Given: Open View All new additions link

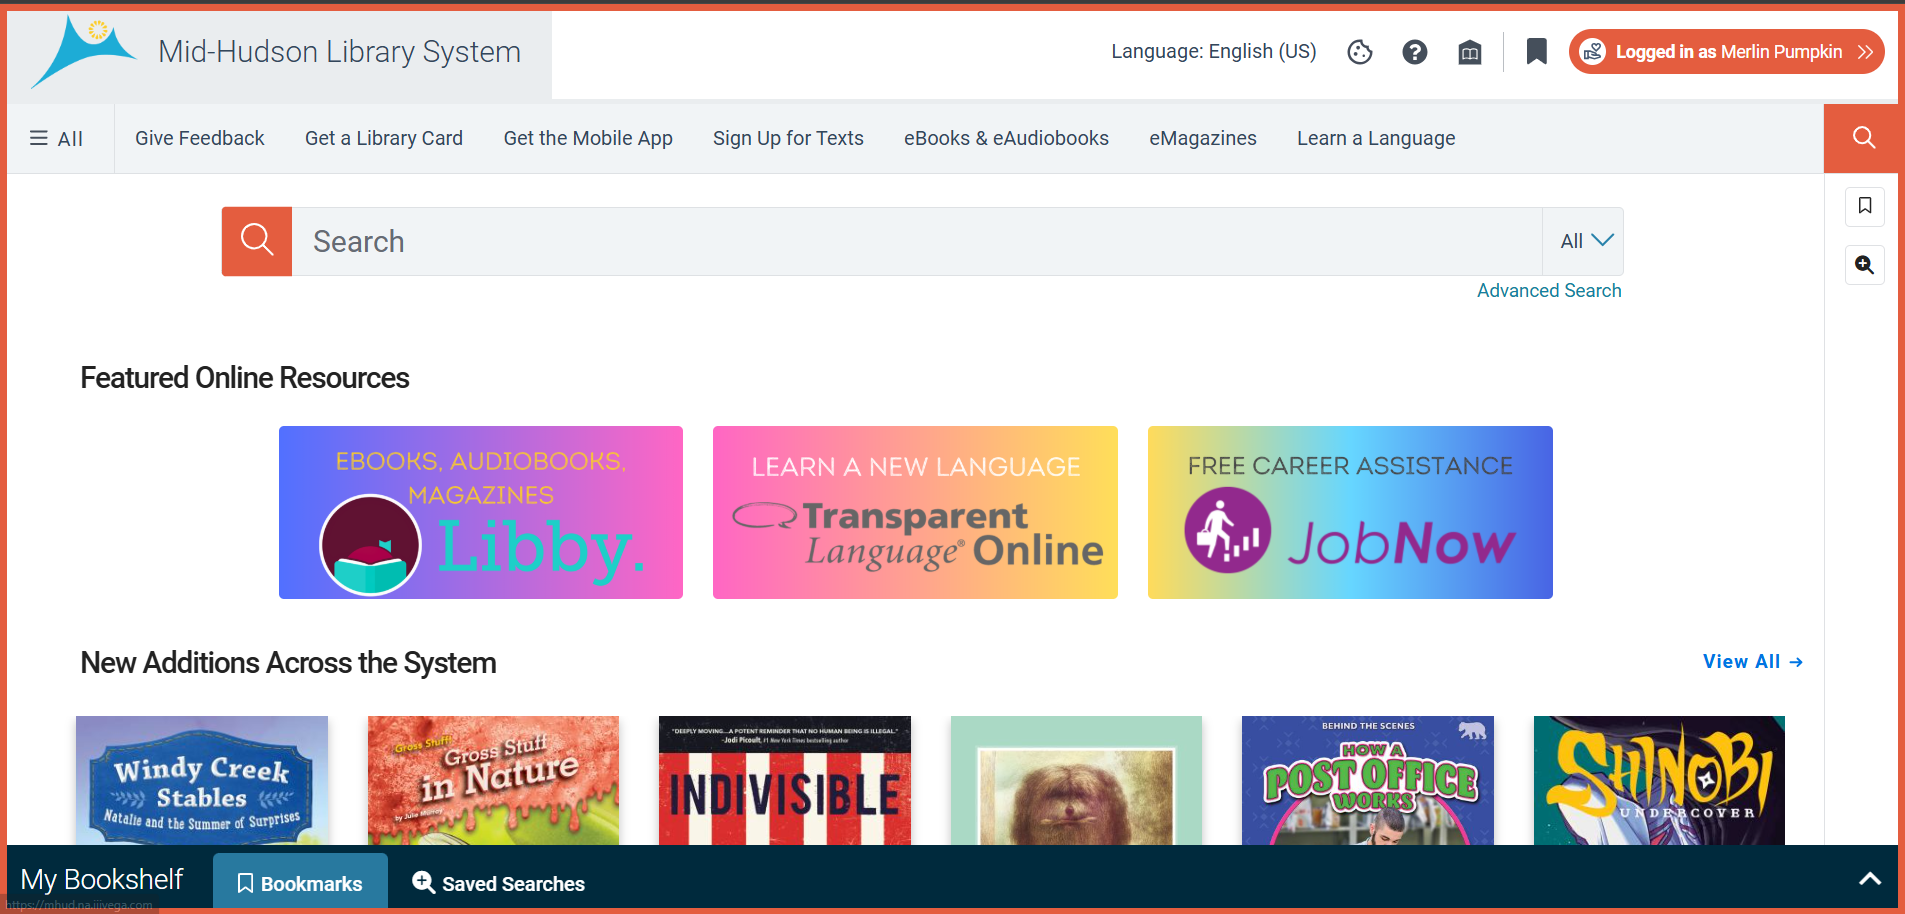Looking at the screenshot, I should [x=1753, y=662].
